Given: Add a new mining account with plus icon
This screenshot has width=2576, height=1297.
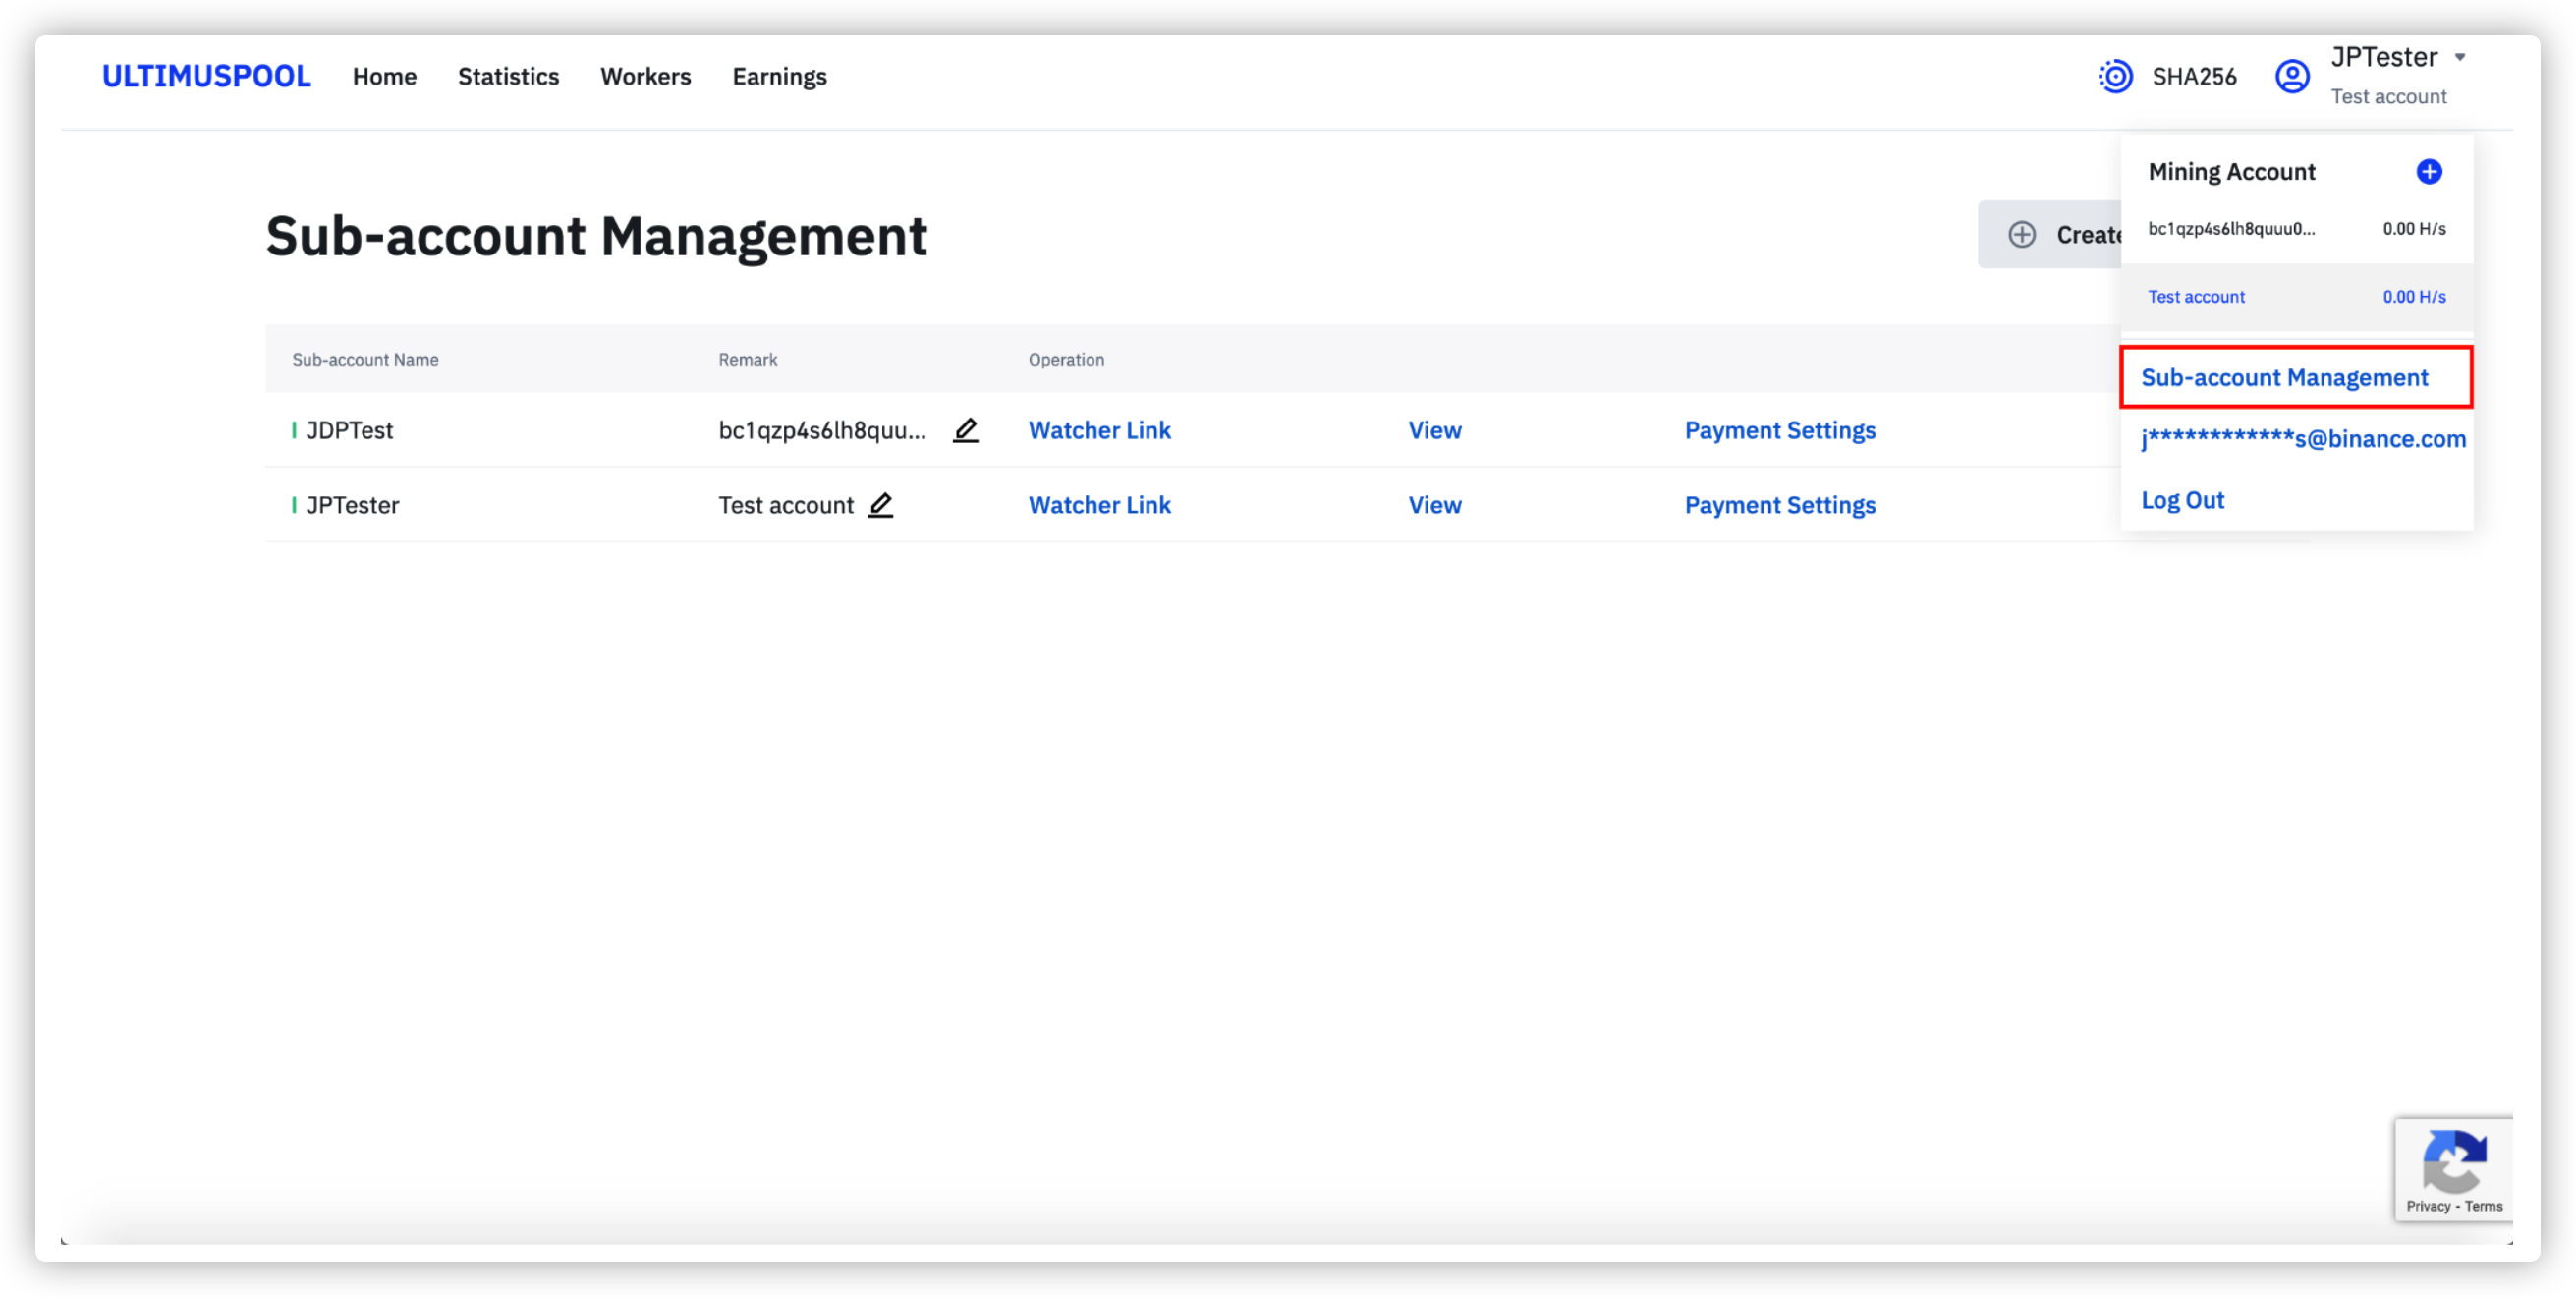Looking at the screenshot, I should [2429, 171].
